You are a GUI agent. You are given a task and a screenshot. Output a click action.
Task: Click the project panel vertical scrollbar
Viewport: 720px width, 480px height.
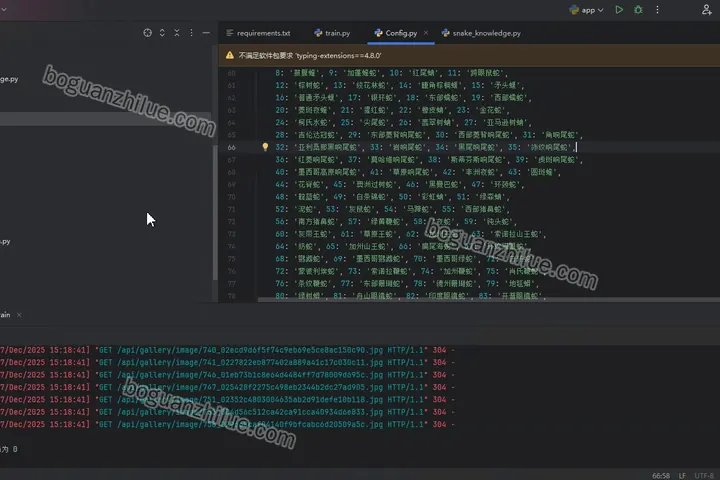click(214, 212)
